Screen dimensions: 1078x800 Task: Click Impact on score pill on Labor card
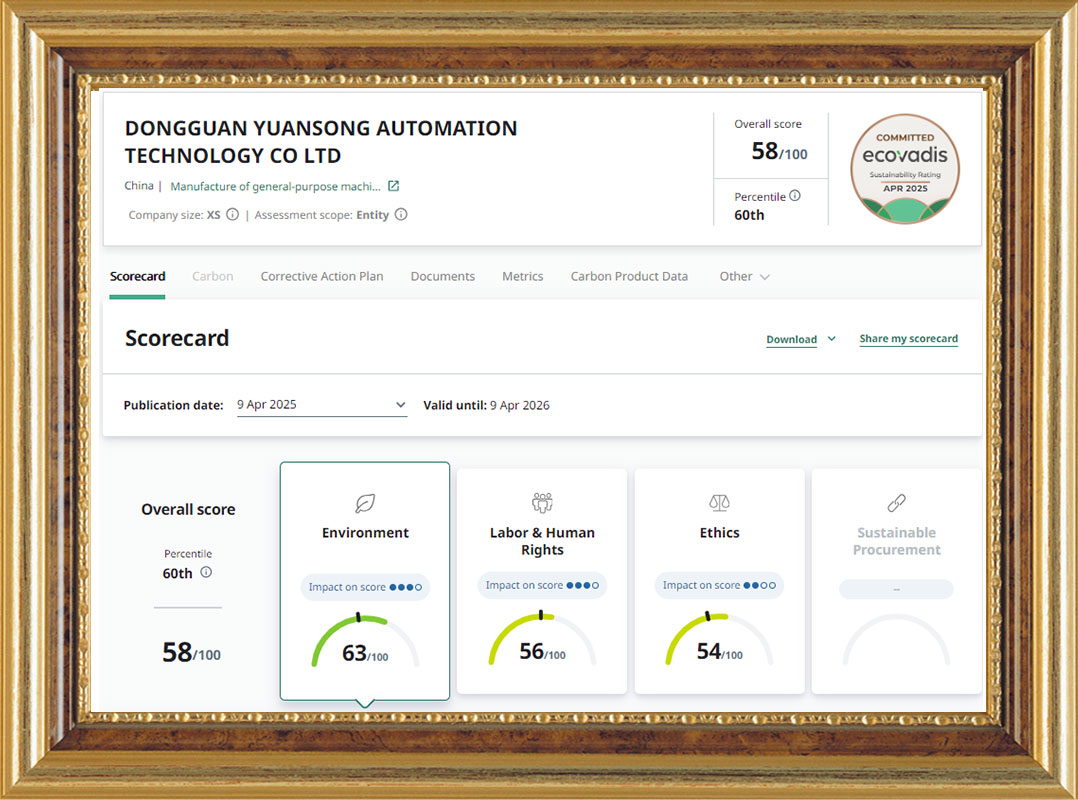(542, 585)
